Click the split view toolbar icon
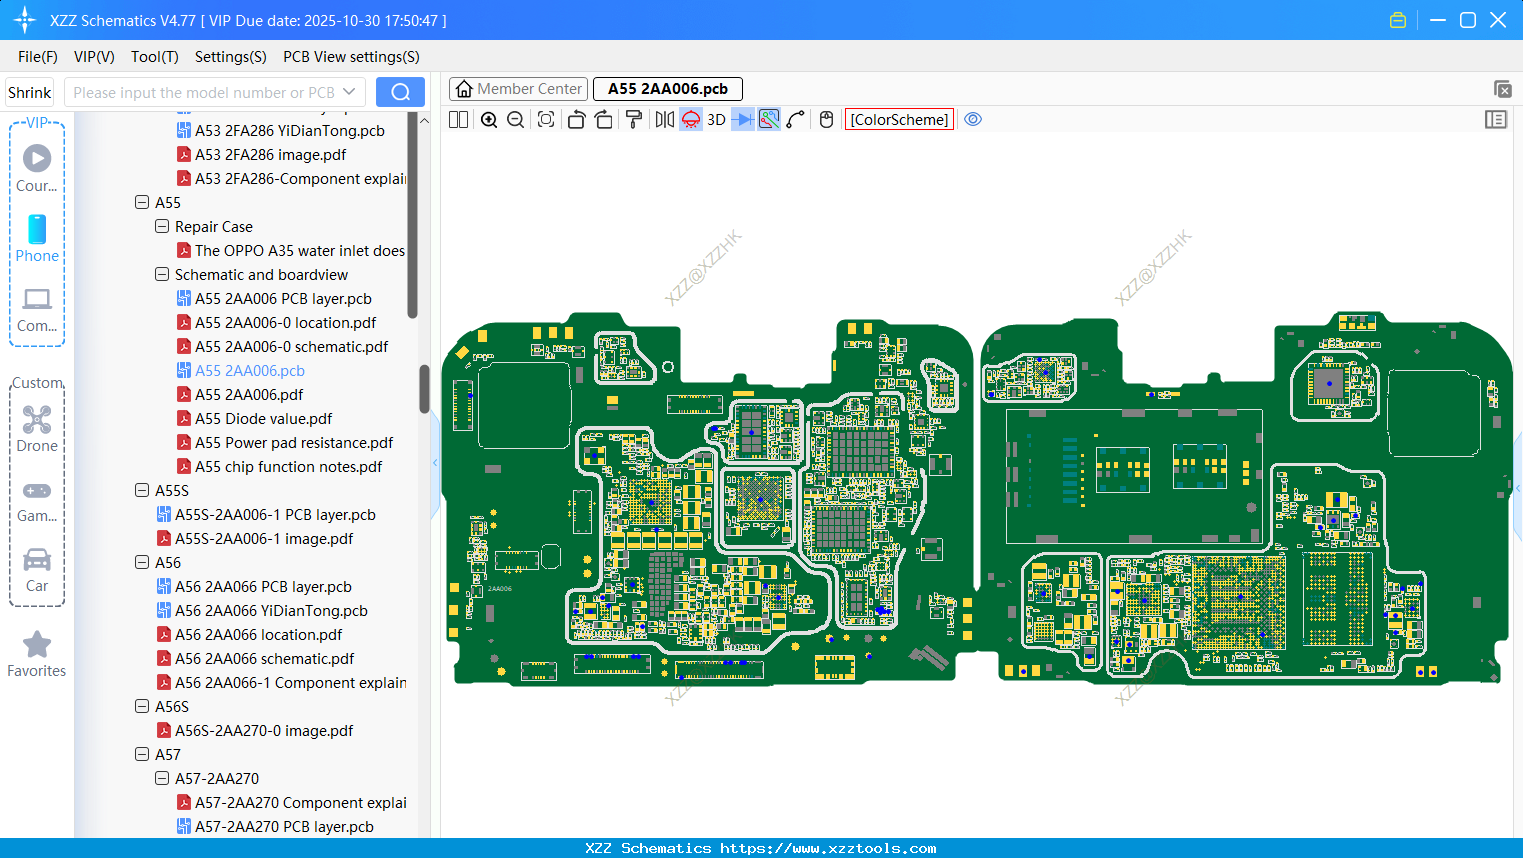Image resolution: width=1523 pixels, height=858 pixels. (x=458, y=120)
